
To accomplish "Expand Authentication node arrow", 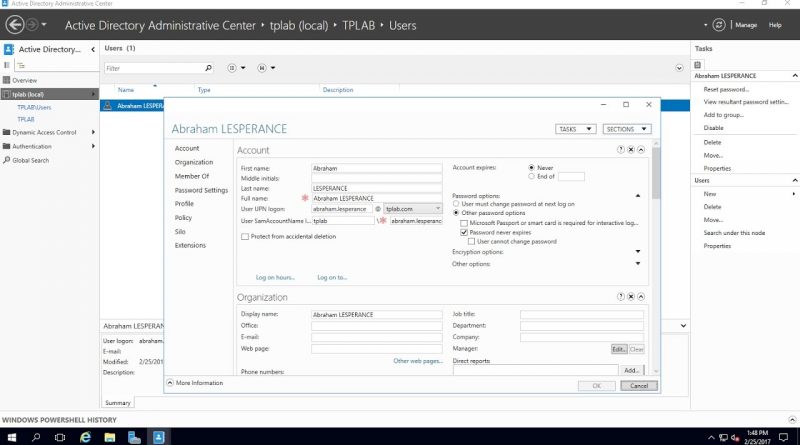I will 93,146.
